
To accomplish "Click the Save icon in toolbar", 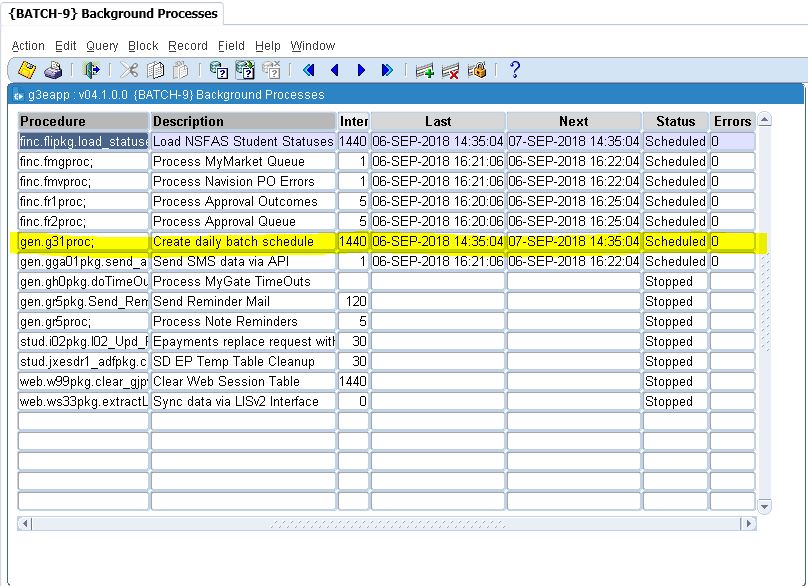I will pyautogui.click(x=27, y=70).
